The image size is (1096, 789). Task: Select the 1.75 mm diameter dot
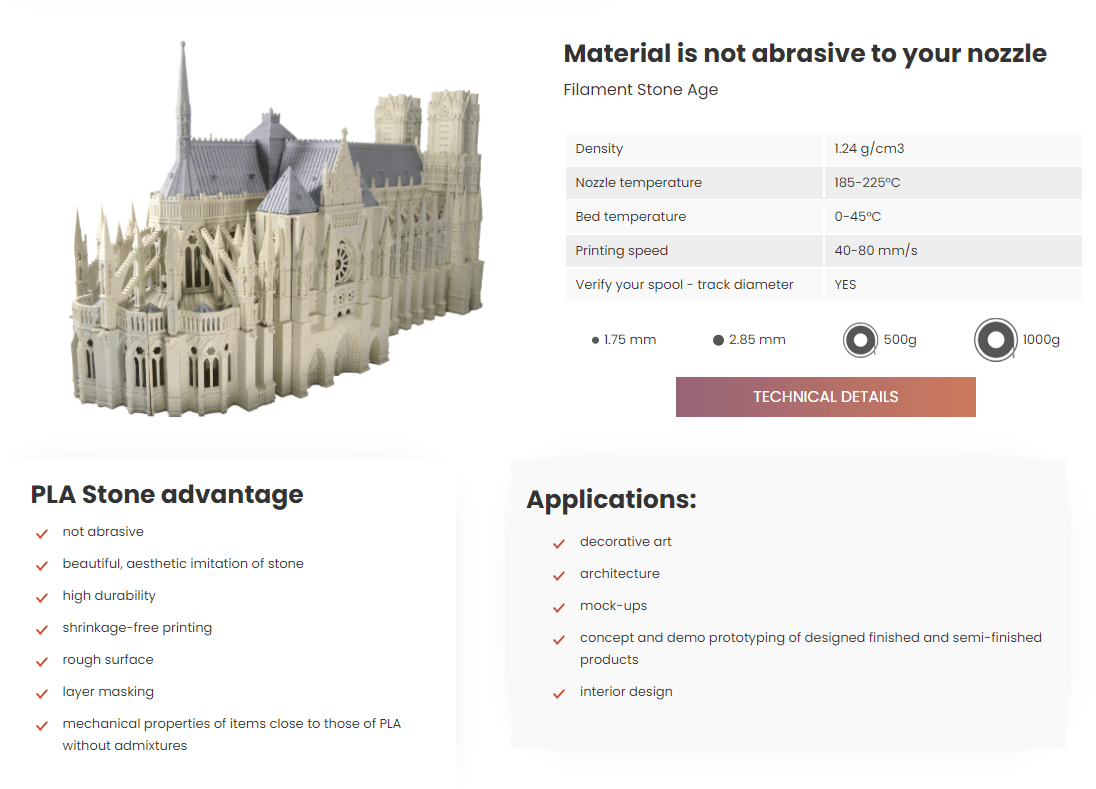coord(596,340)
